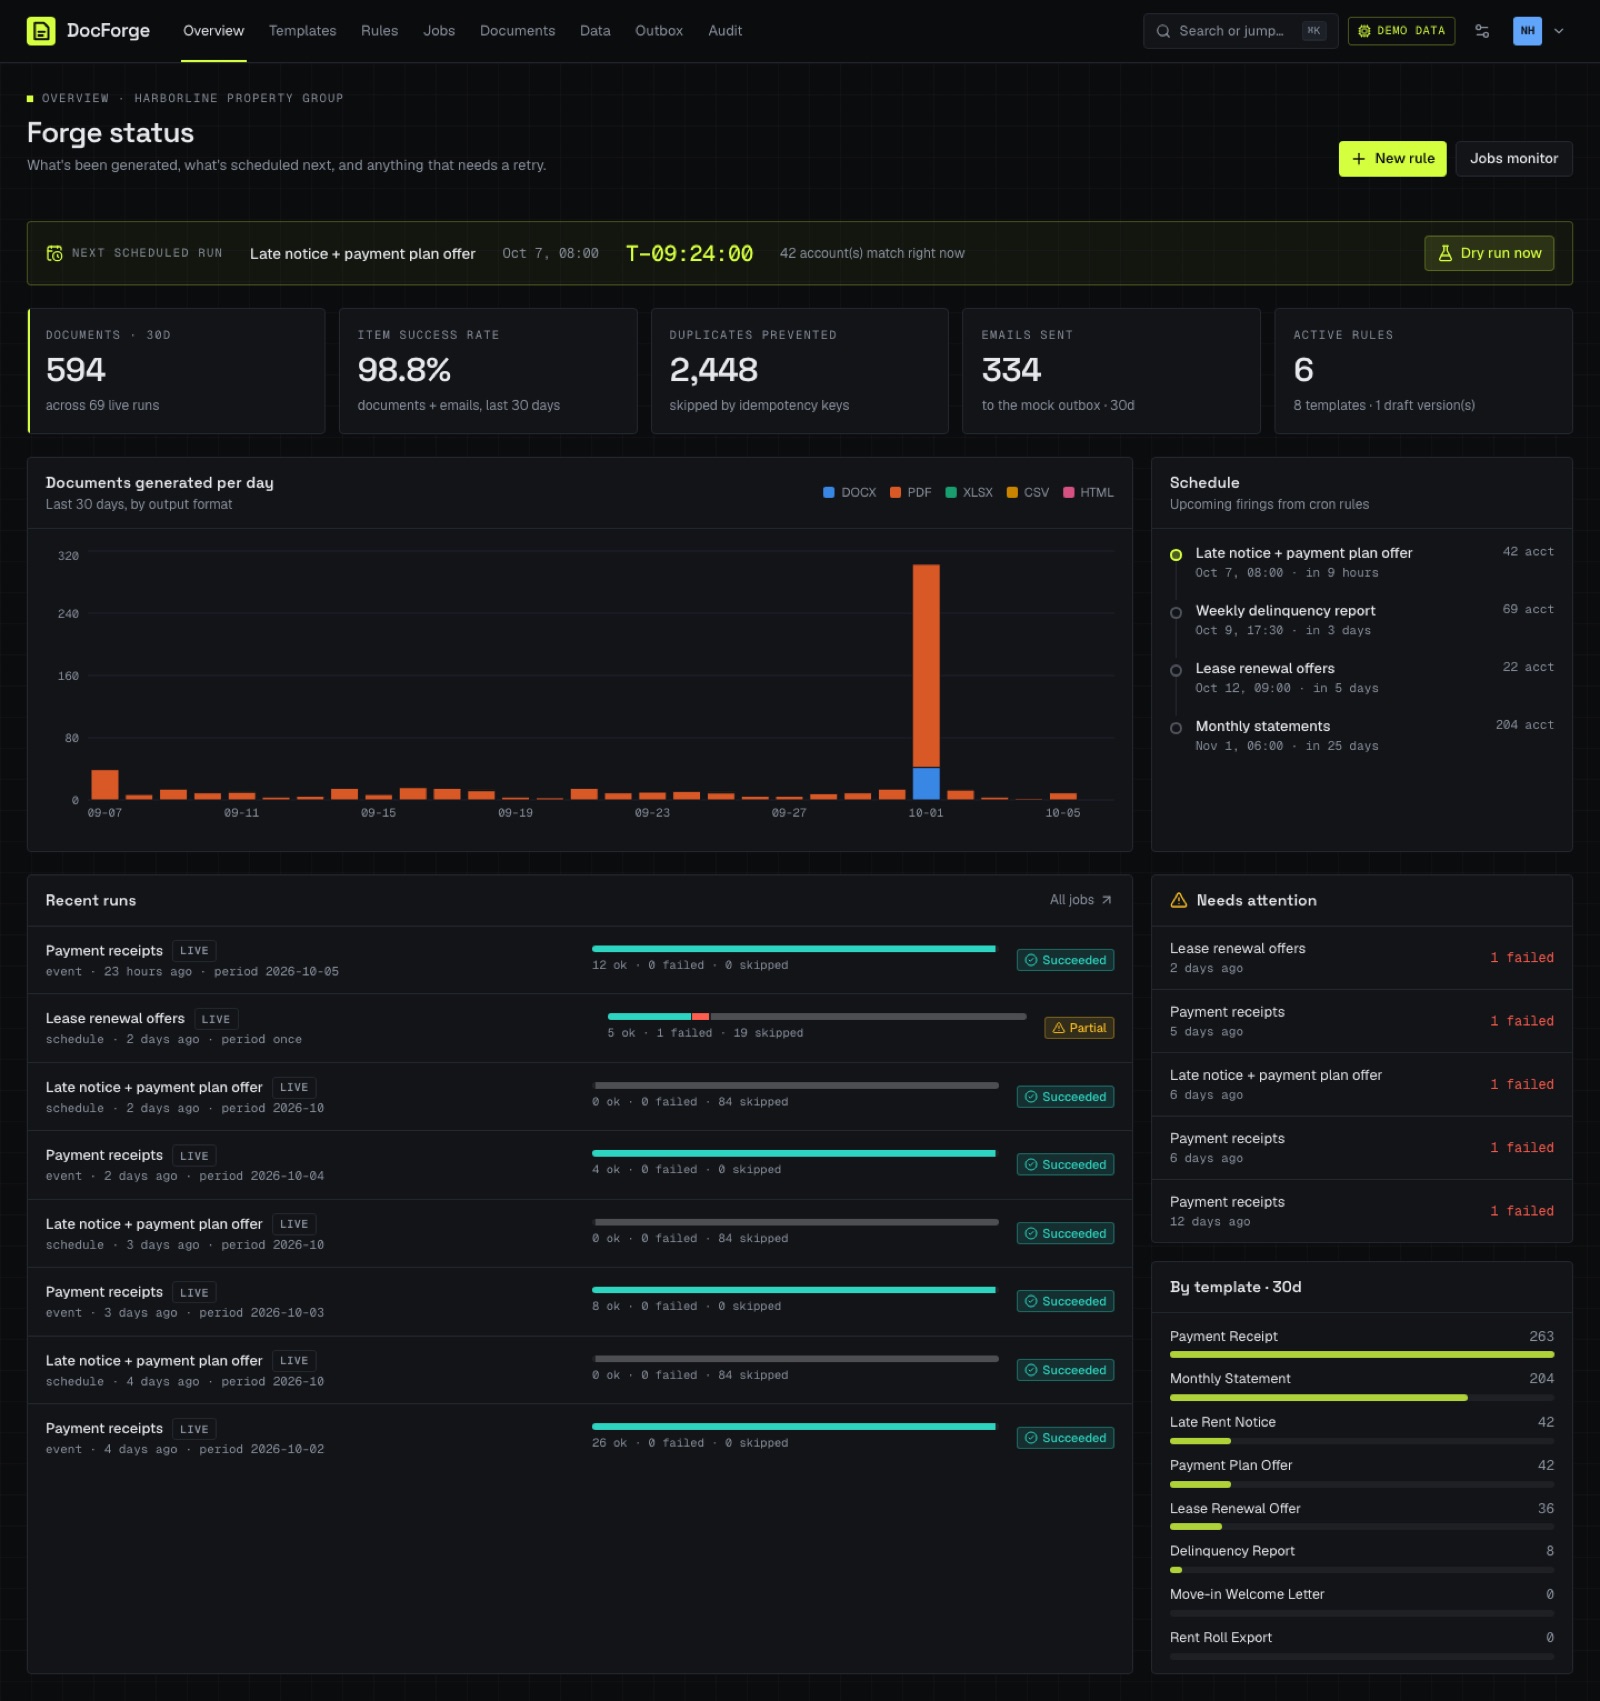The height and width of the screenshot is (1701, 1600).
Task: Click the flask icon in Dry run now
Action: coord(1445,253)
